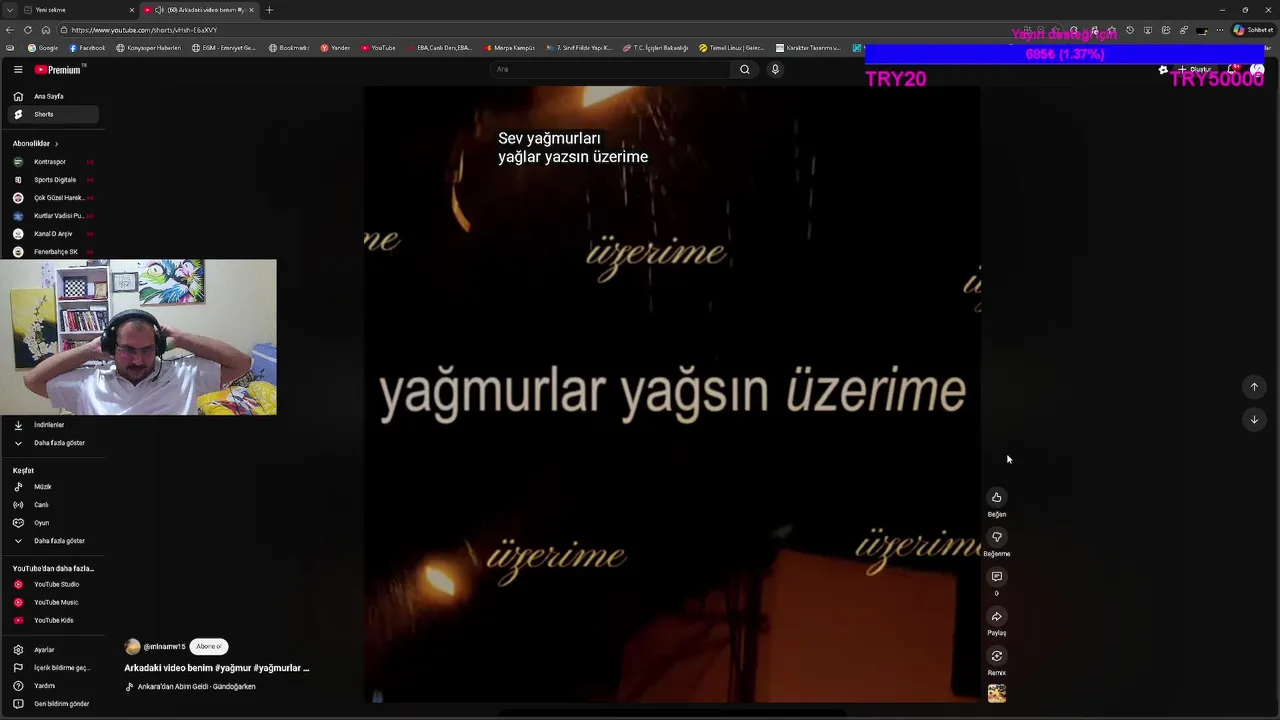Select Shorts in the sidebar
Viewport: 1280px width, 720px height.
[x=52, y=114]
